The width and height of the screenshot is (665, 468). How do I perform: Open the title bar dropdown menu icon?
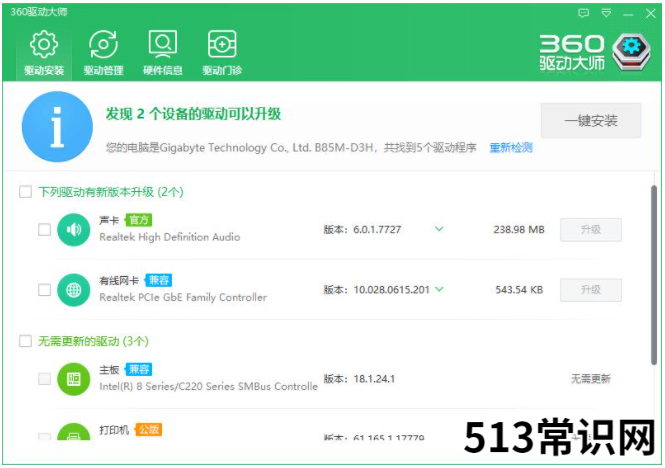pos(606,13)
